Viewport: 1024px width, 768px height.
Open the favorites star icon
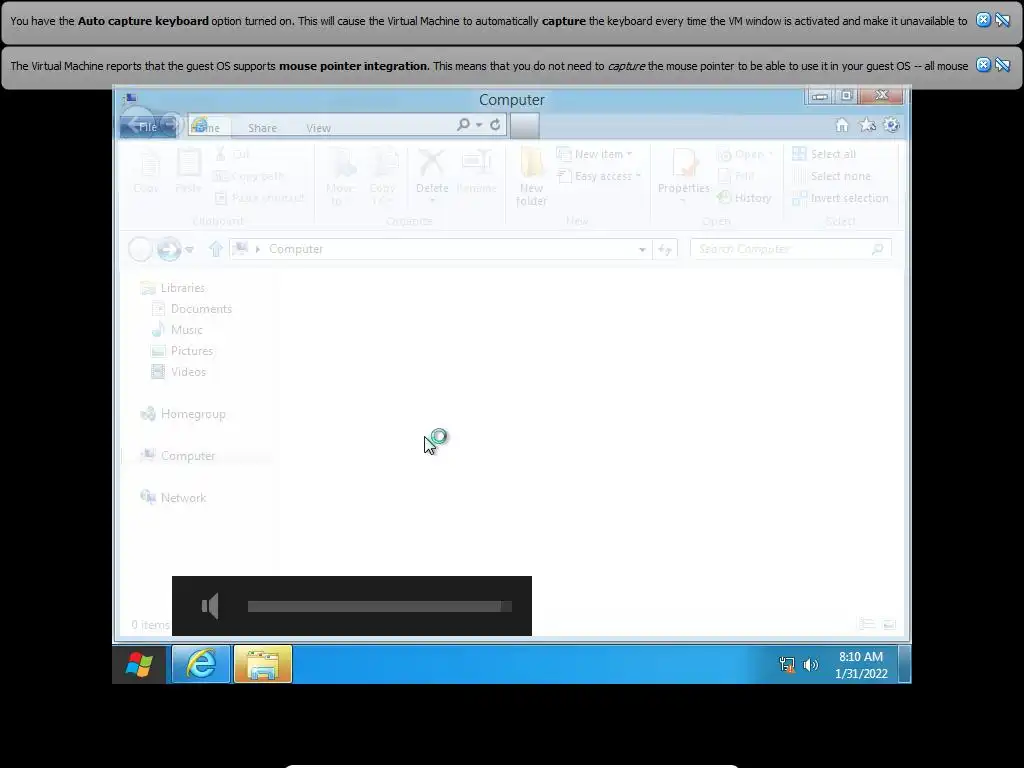tap(867, 125)
